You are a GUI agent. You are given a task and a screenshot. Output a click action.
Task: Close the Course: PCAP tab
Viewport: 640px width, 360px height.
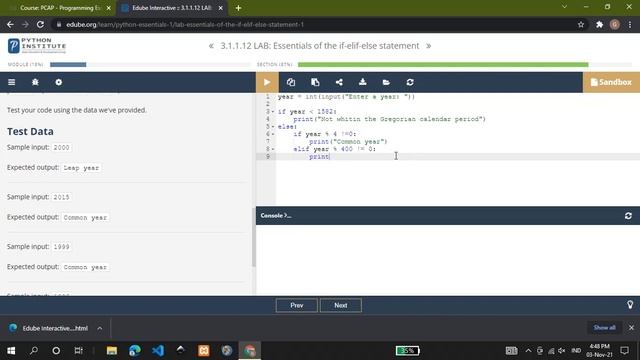tap(109, 8)
